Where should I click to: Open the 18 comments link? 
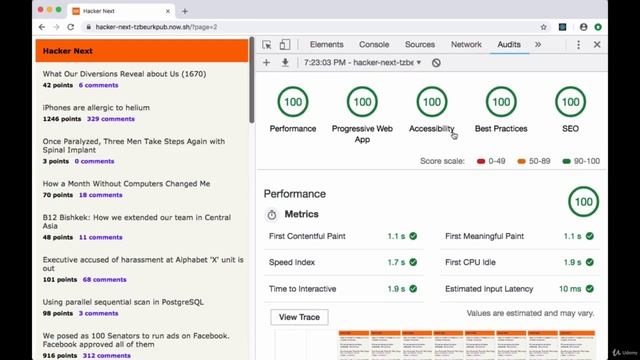100,195
